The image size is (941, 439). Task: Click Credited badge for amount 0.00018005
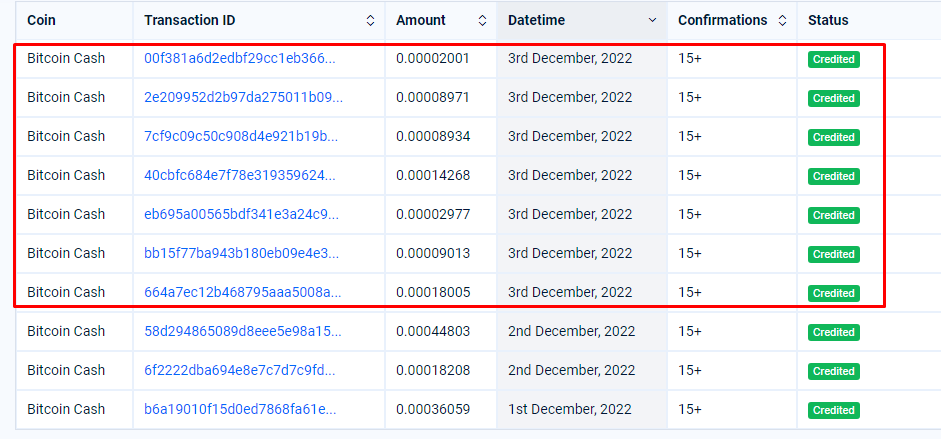coord(834,293)
